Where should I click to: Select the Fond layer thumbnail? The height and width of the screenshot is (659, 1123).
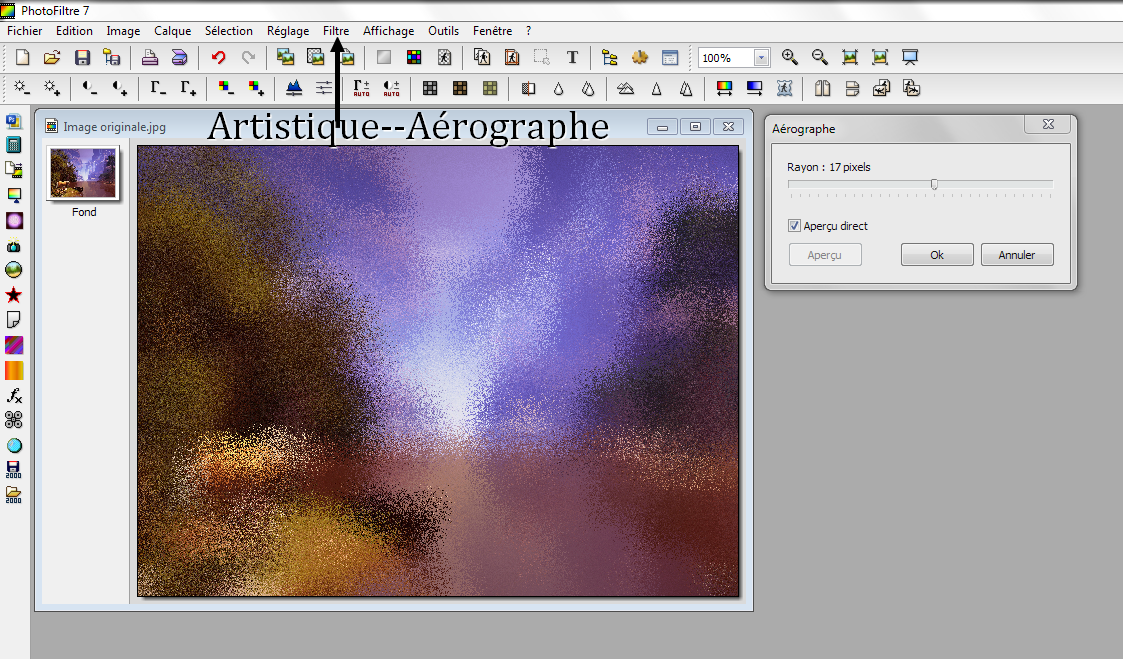(x=84, y=173)
